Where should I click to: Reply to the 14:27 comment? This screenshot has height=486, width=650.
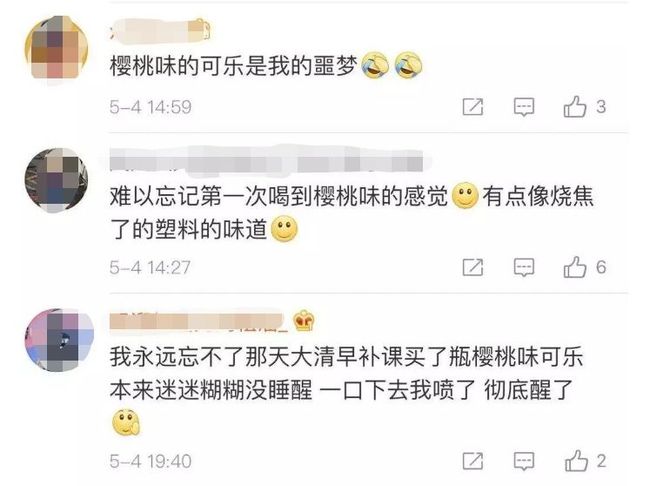coord(524,267)
